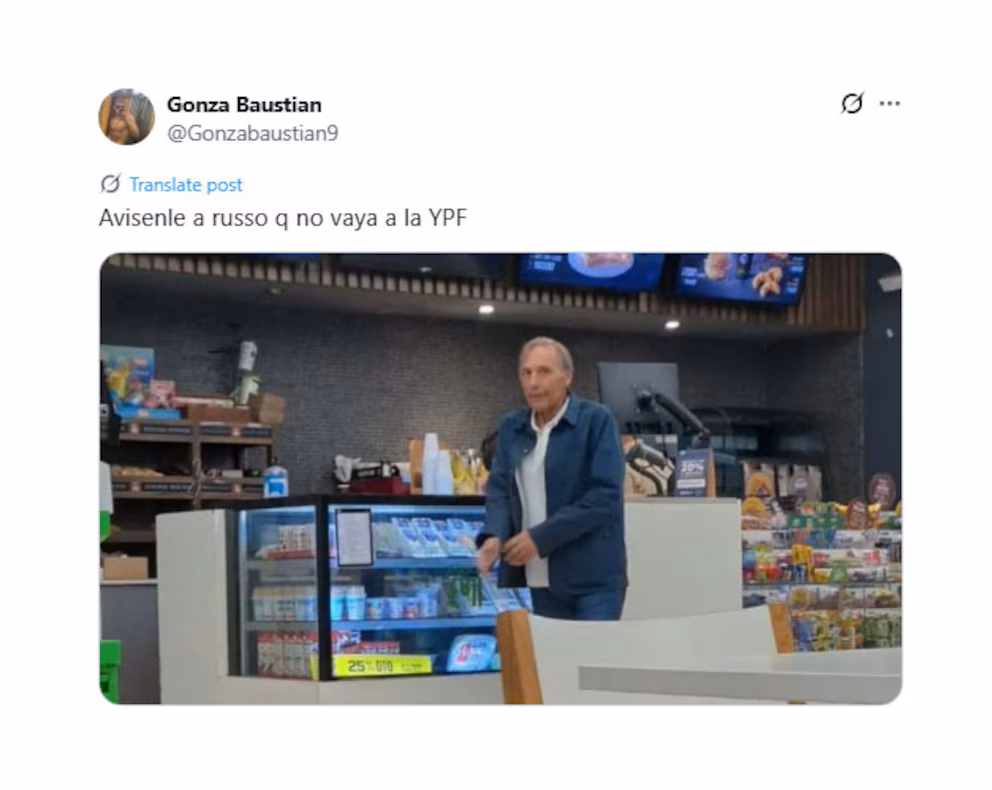
Task: Click the @Gonzabaustian9 handle
Action: 252,133
